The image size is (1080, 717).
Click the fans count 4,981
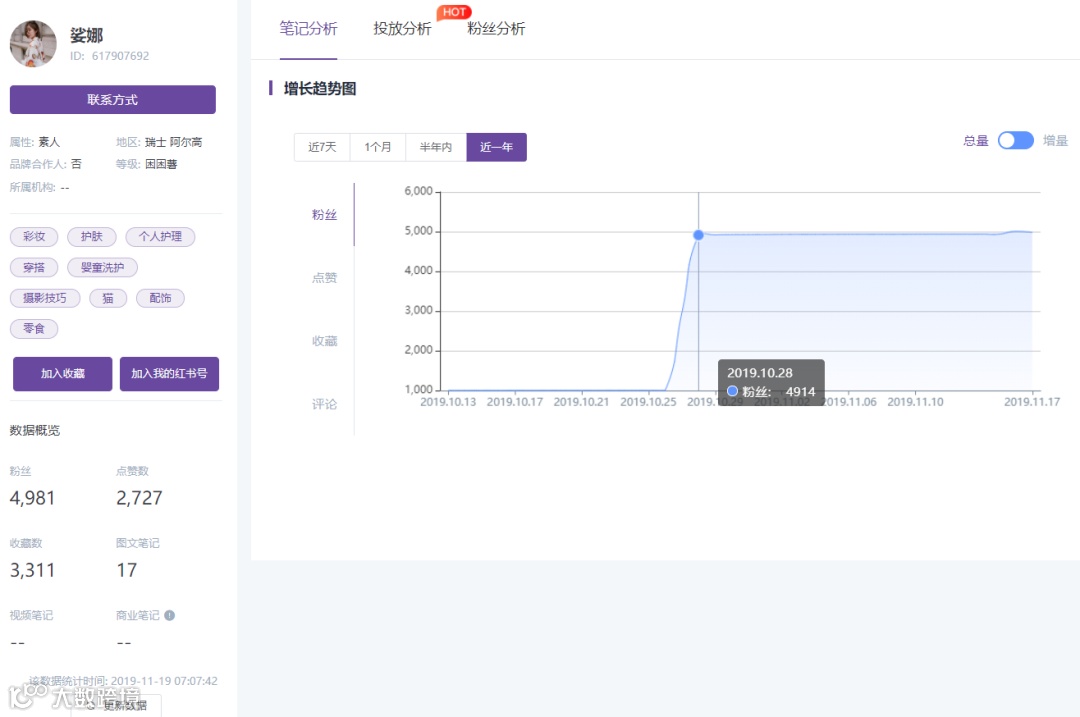tap(32, 498)
